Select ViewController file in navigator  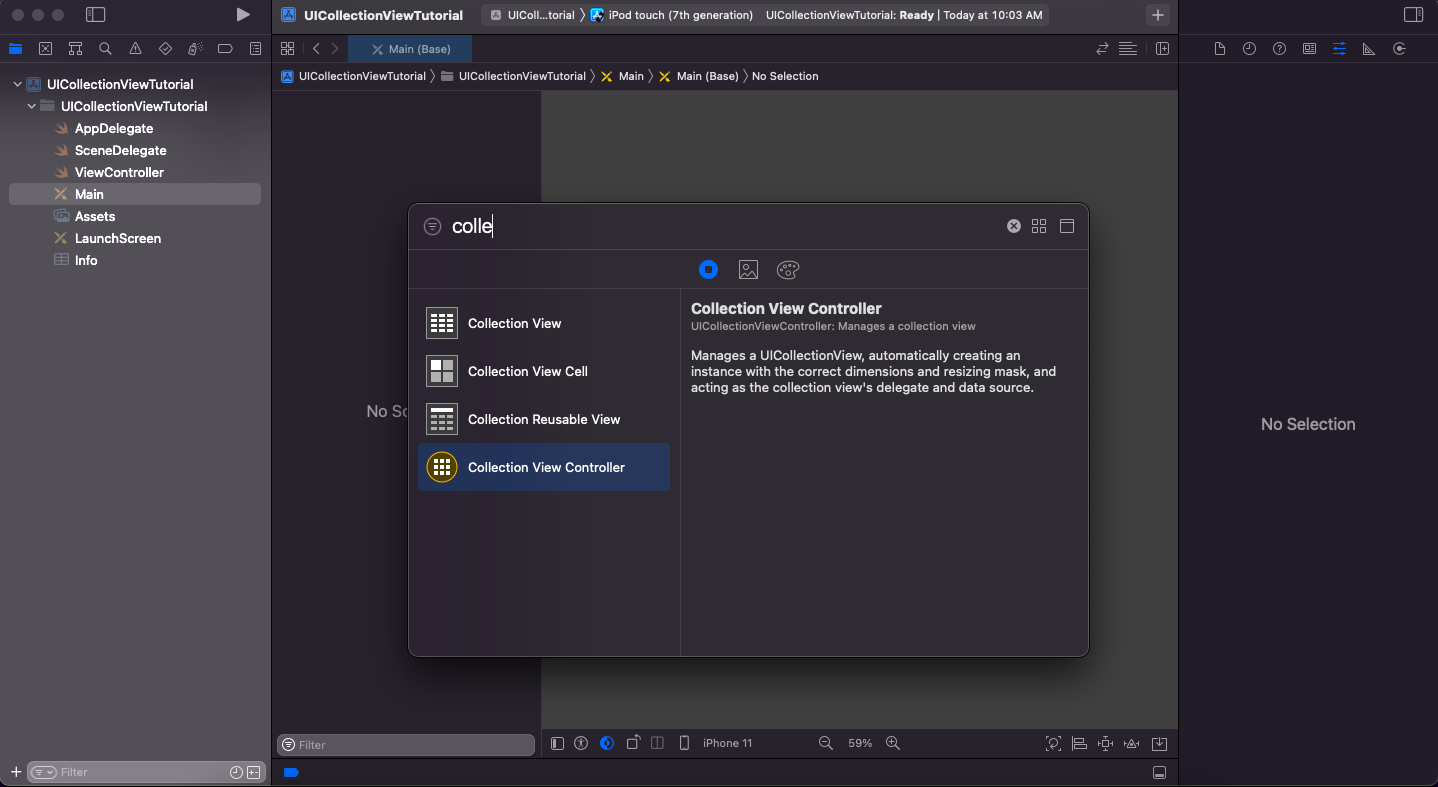coord(119,172)
